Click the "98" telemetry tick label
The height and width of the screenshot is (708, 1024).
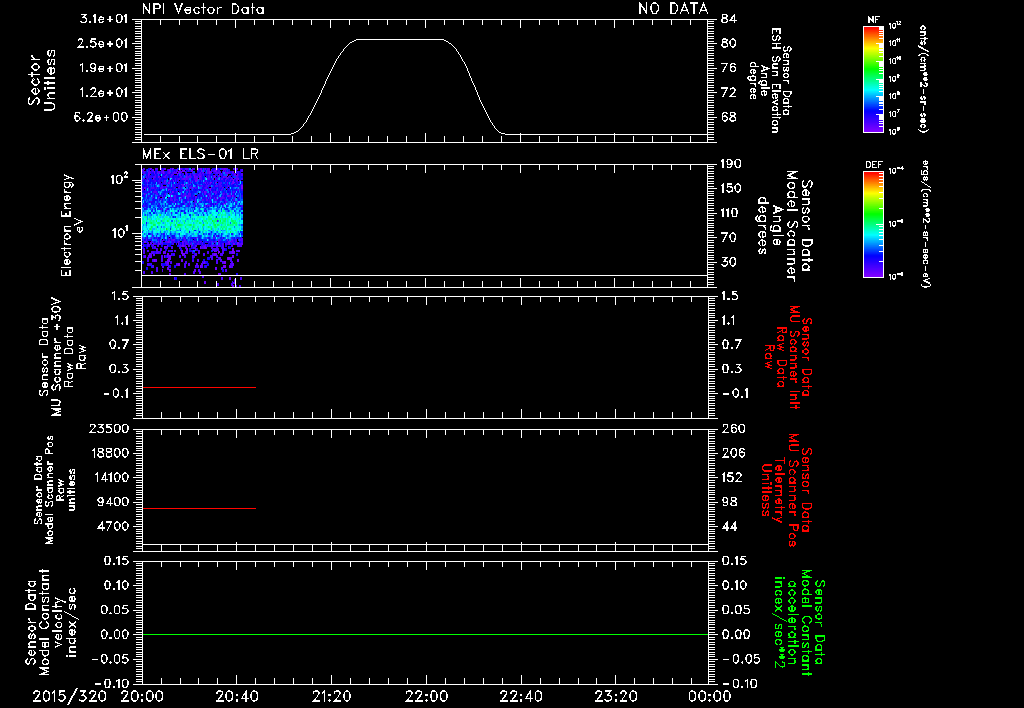[729, 502]
